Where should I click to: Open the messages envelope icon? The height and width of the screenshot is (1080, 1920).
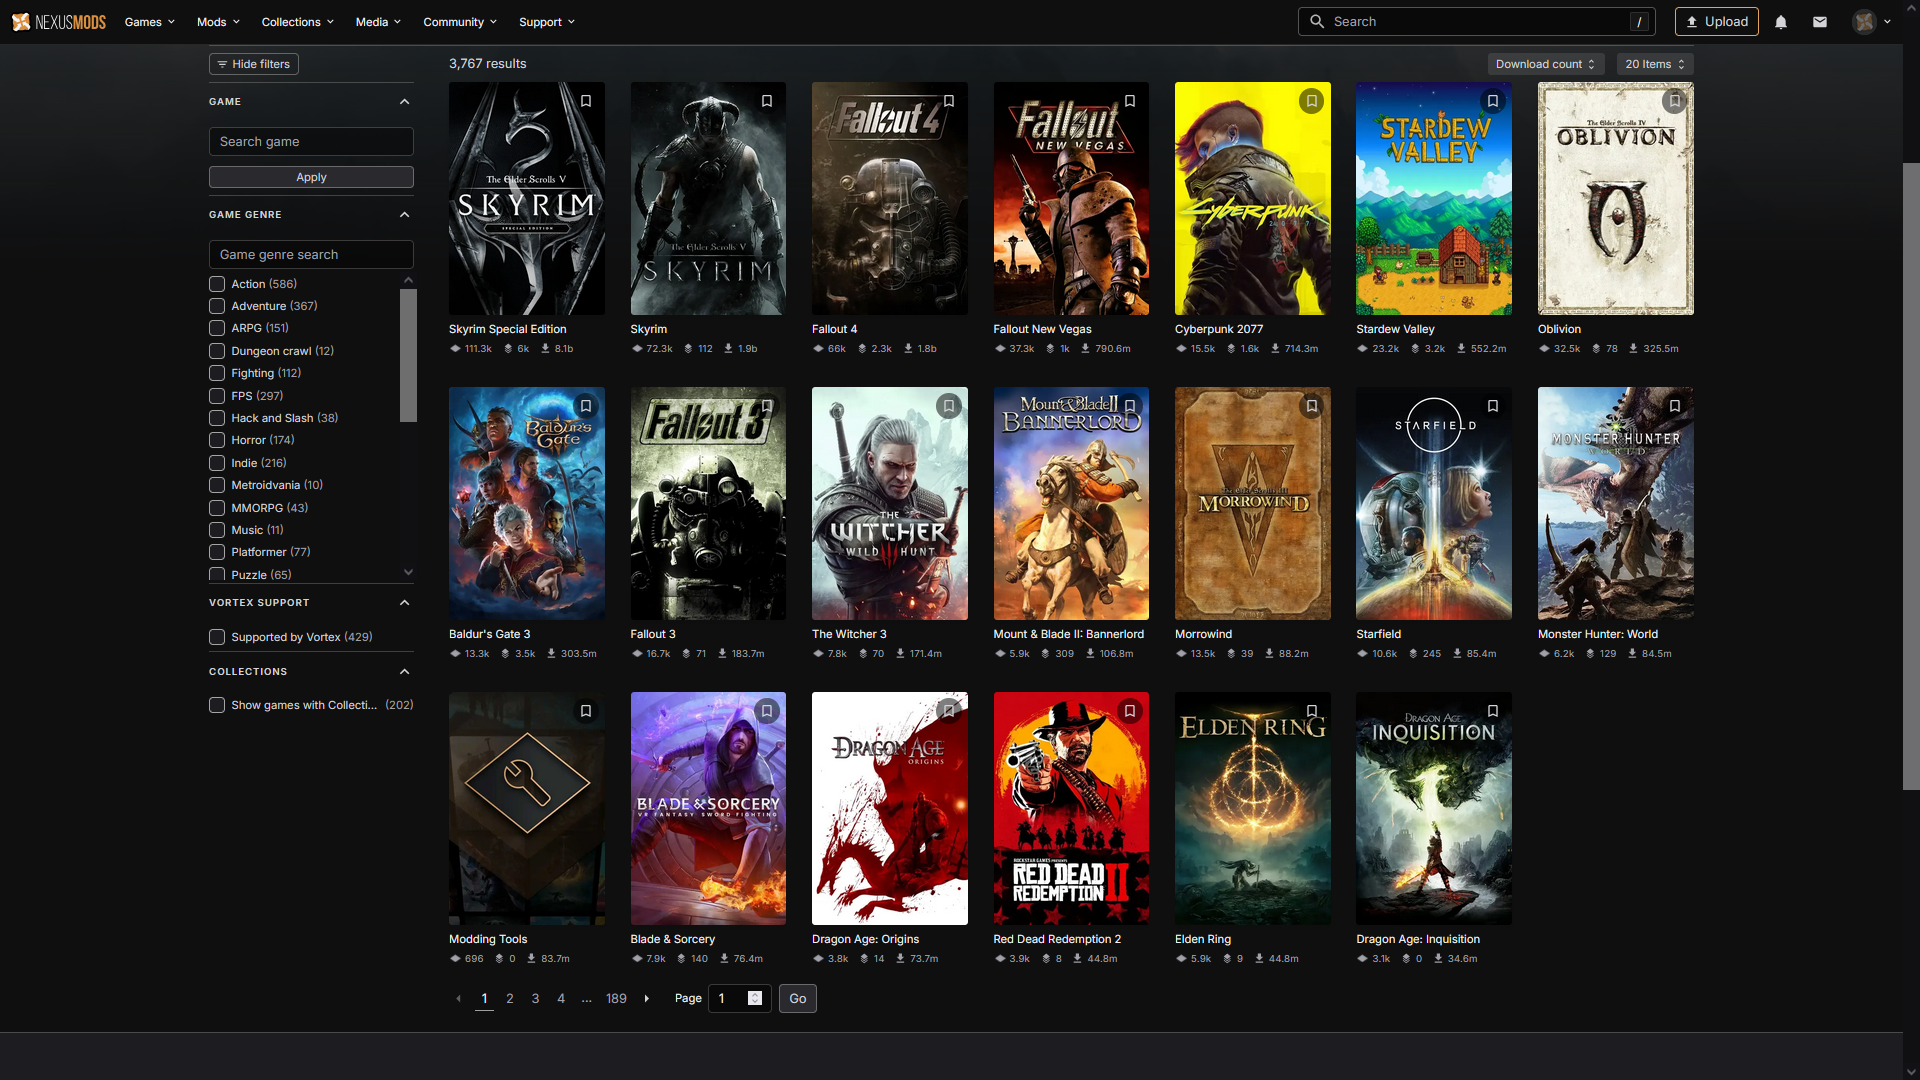coord(1820,22)
